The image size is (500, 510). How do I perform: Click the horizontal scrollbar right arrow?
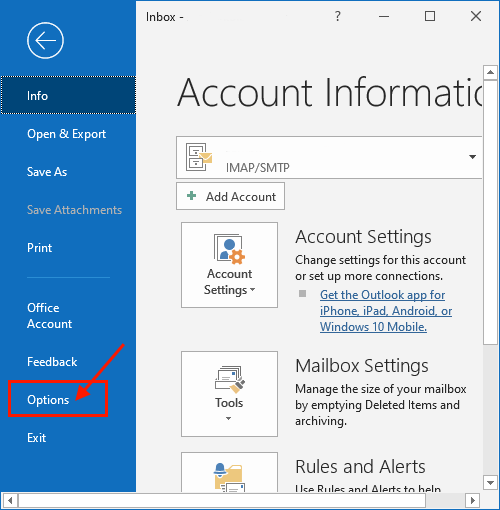472,500
